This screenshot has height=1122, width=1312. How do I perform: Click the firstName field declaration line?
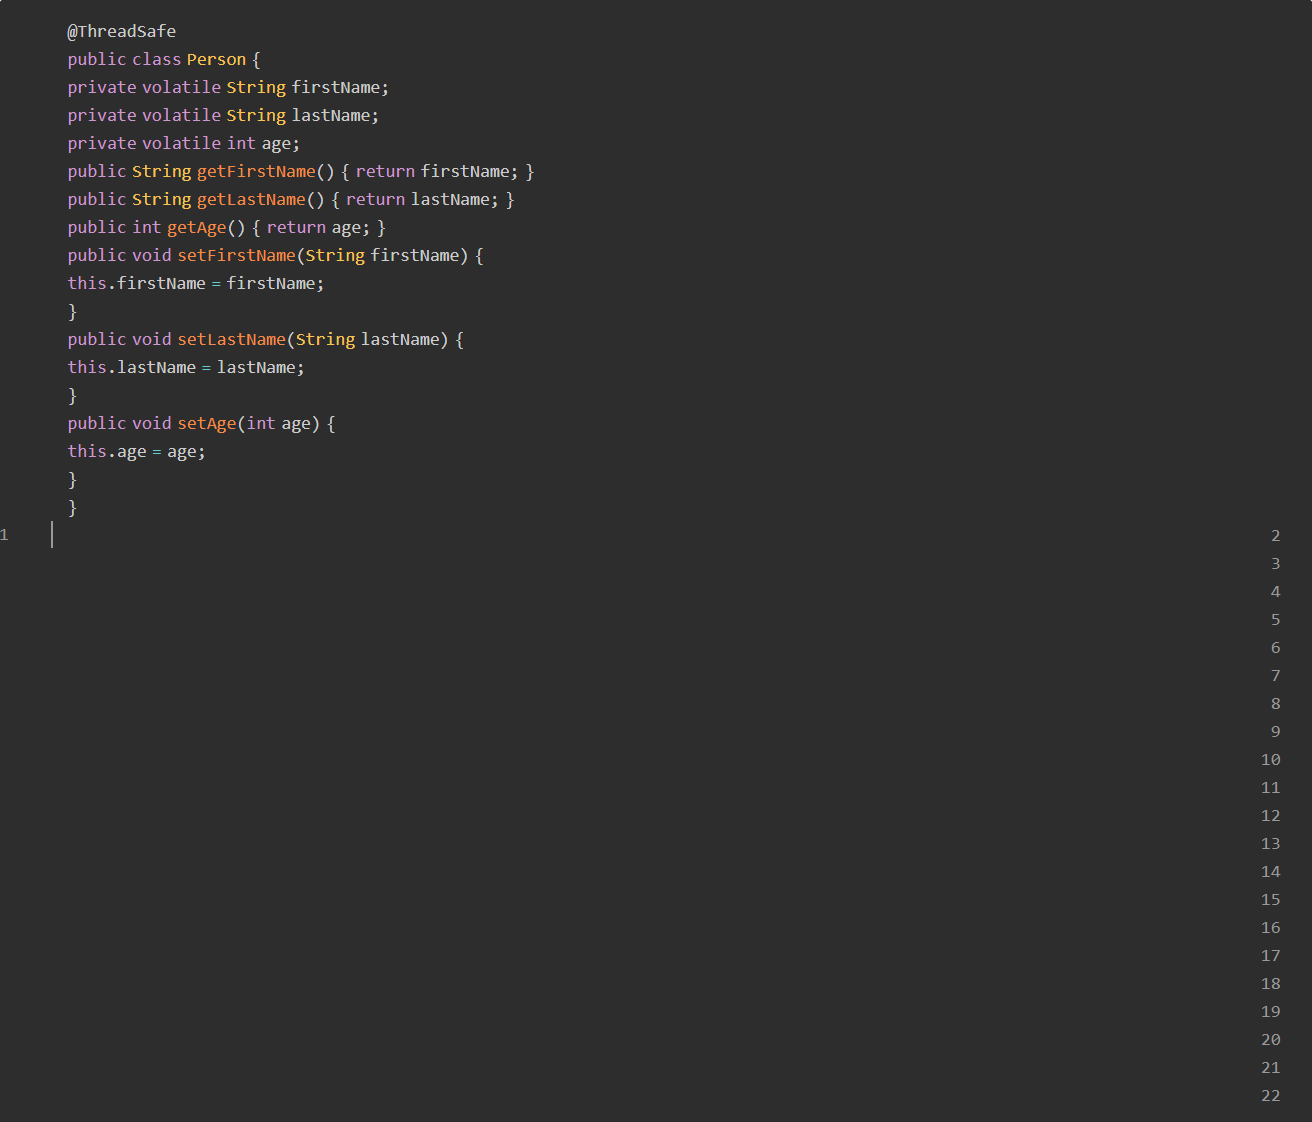228,87
